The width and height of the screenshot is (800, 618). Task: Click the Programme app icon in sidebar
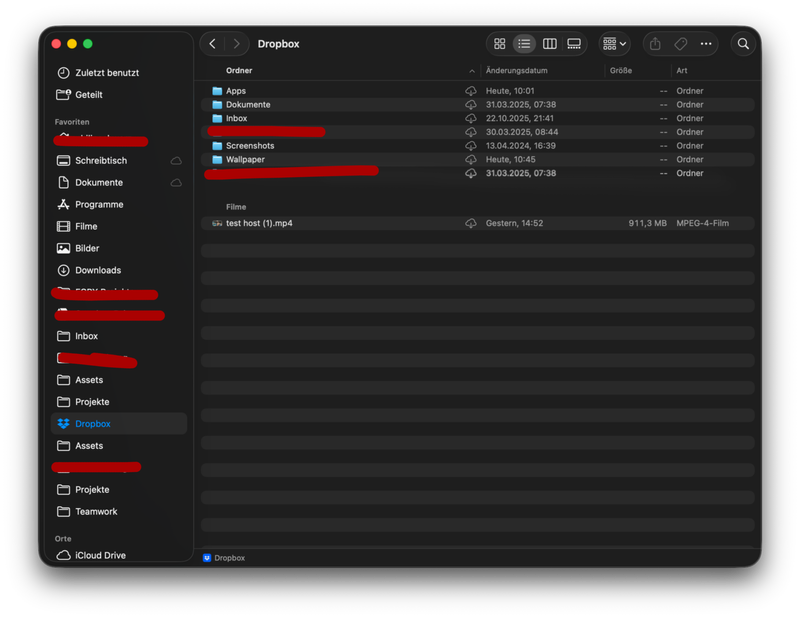[x=63, y=205]
